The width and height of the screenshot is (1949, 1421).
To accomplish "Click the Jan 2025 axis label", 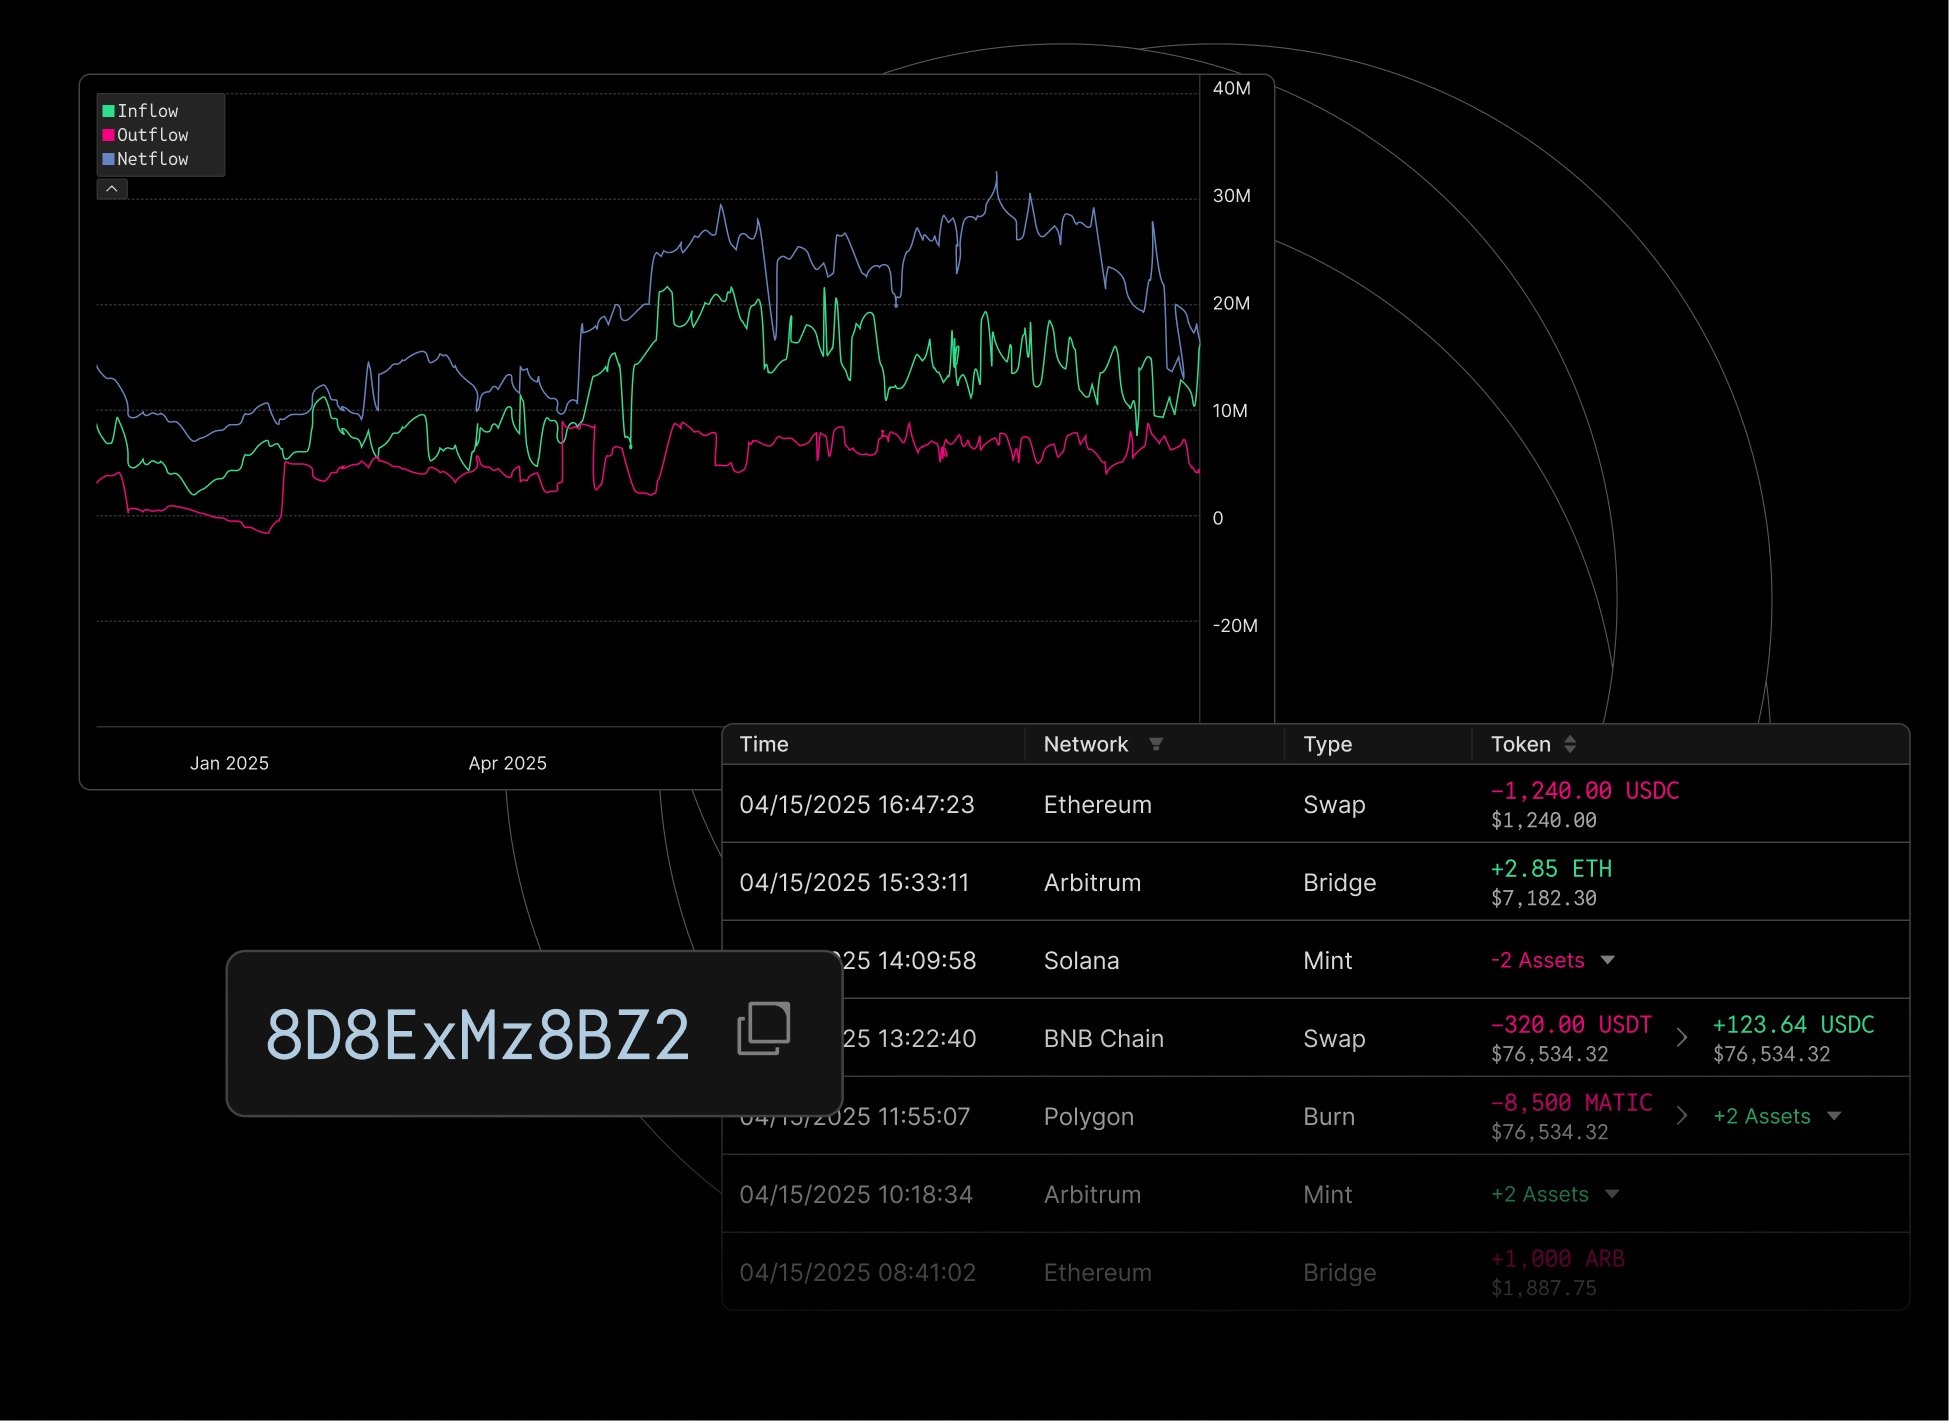I will click(229, 763).
